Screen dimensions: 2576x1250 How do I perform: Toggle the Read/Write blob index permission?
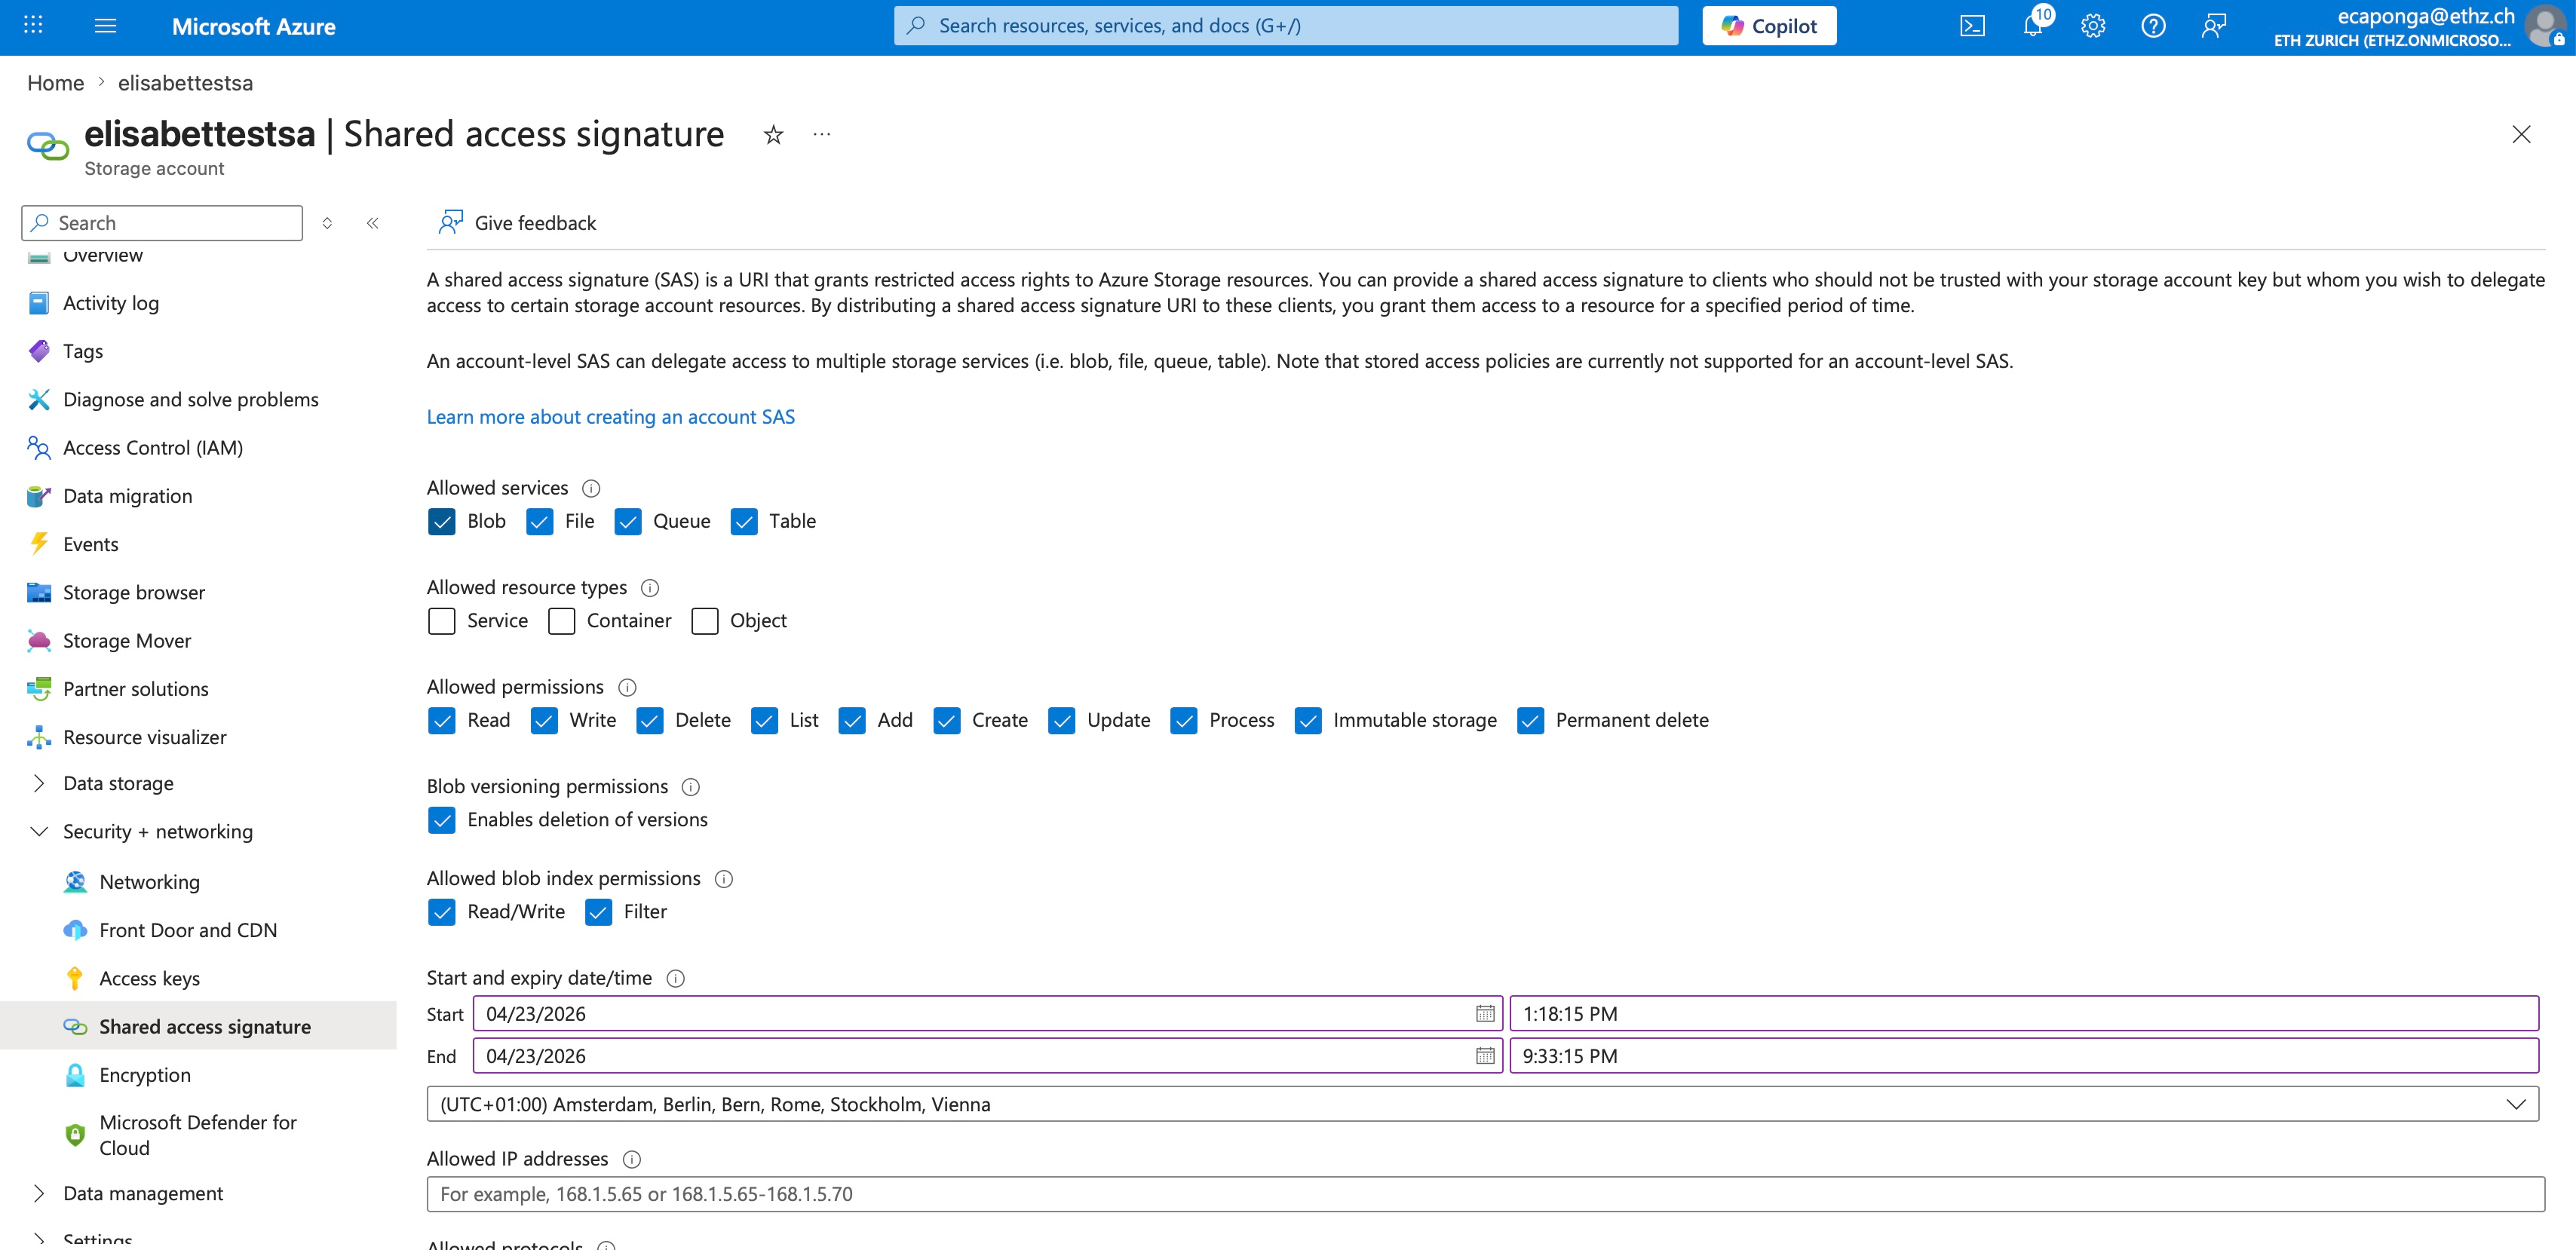pos(441,912)
